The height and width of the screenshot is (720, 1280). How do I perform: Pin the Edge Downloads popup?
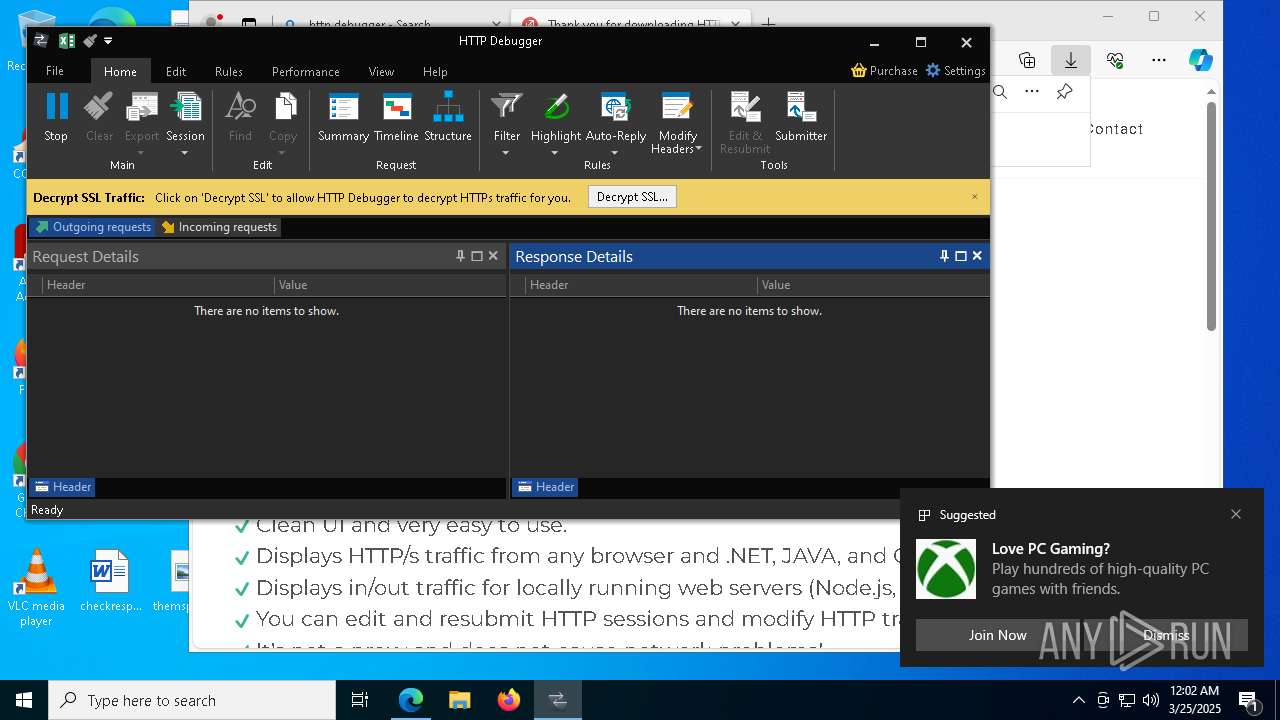[1064, 92]
